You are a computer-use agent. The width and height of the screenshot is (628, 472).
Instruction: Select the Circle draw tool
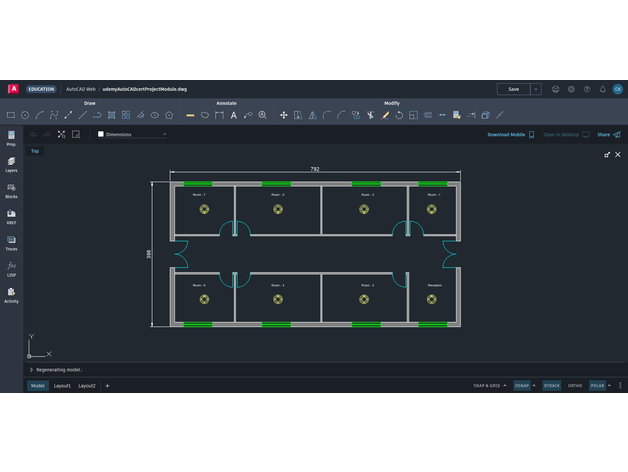click(25, 115)
